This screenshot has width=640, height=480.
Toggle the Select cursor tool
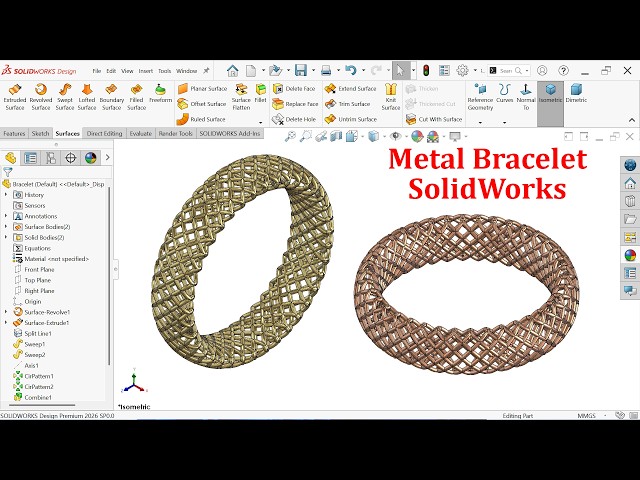400,71
